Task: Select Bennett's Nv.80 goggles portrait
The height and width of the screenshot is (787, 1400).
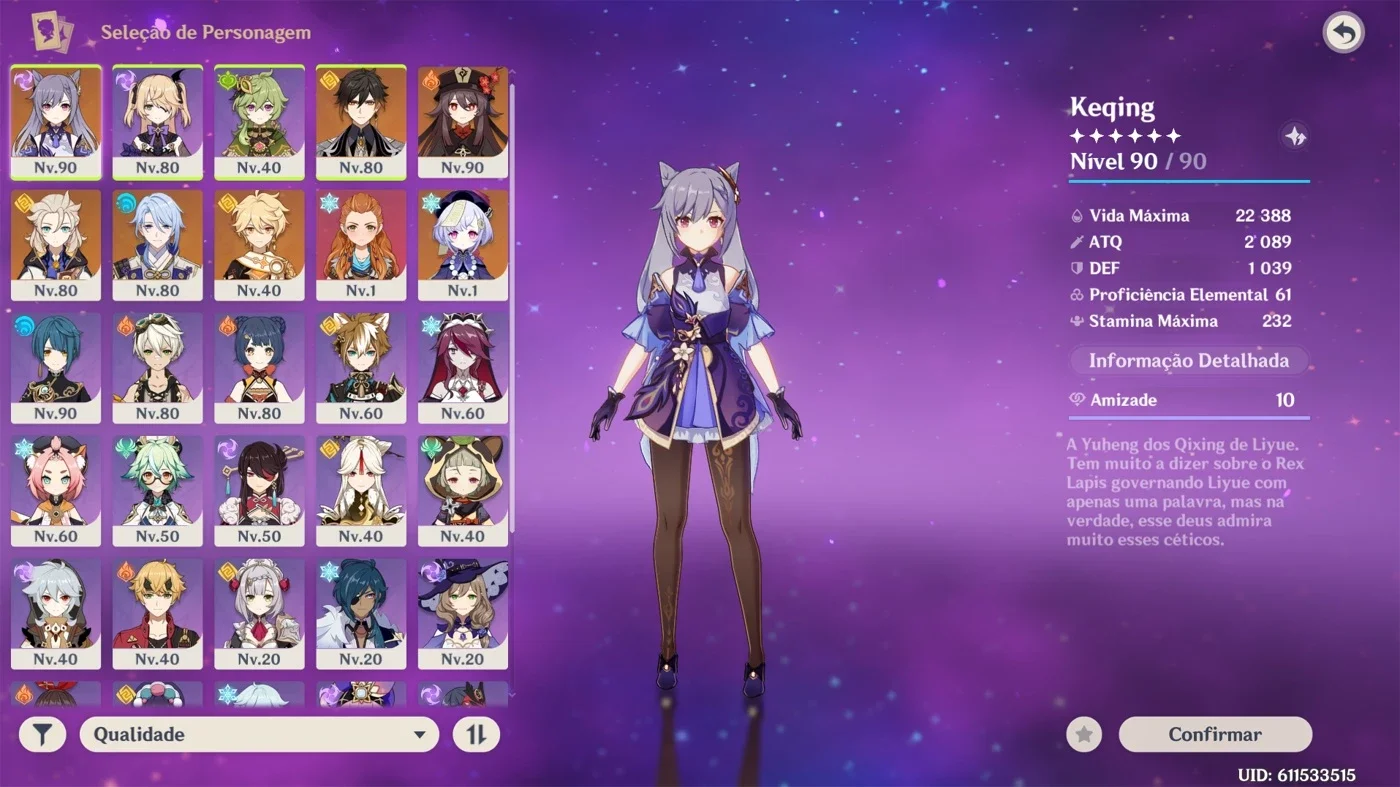Action: click(158, 368)
